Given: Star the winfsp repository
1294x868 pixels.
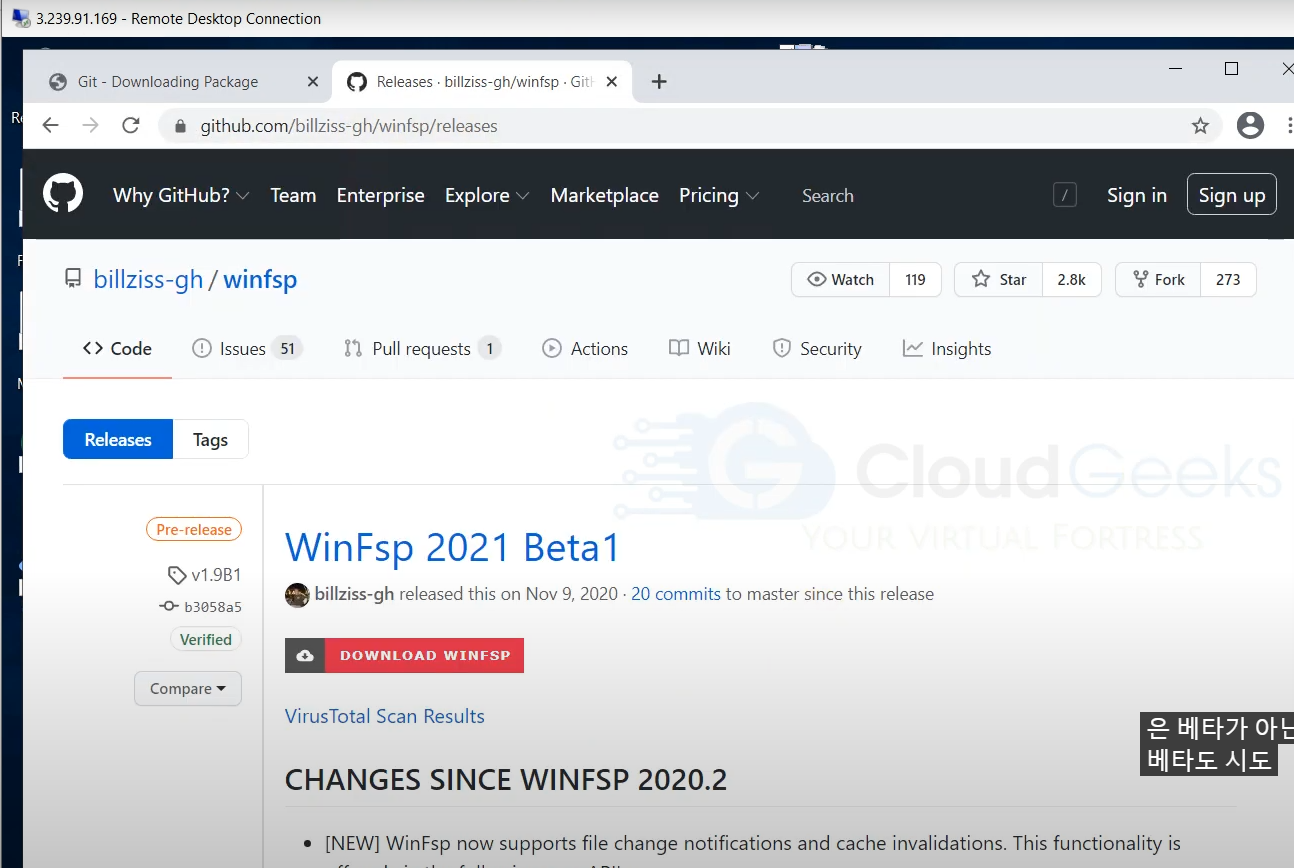Looking at the screenshot, I should [999, 280].
